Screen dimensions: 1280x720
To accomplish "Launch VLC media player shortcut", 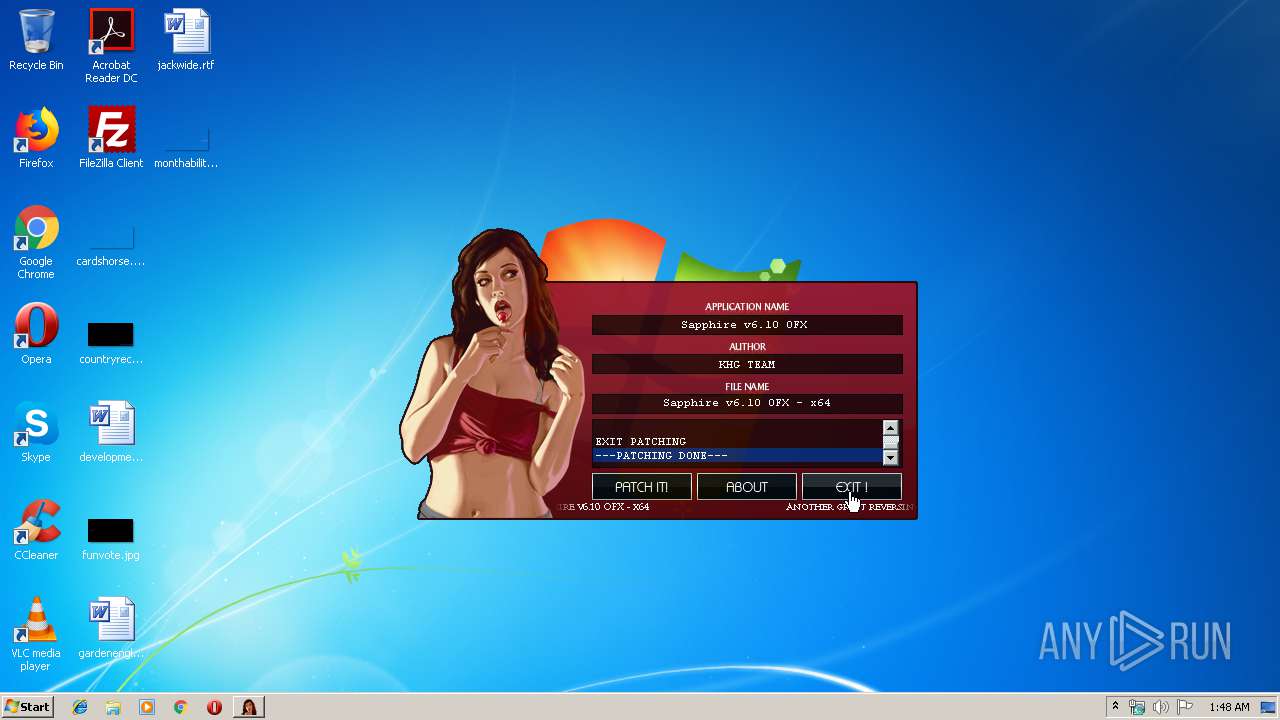I will tap(36, 634).
